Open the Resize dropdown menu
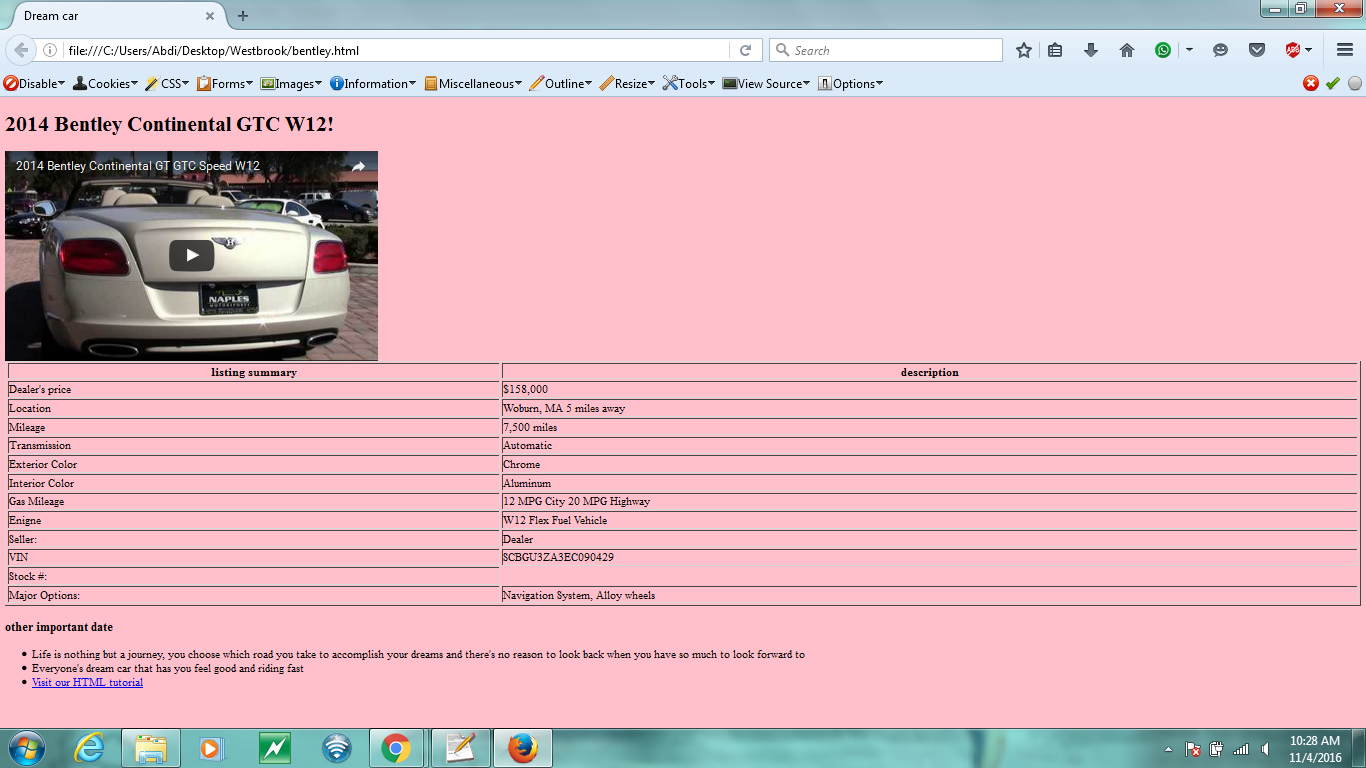Viewport: 1366px width, 768px height. tap(627, 84)
